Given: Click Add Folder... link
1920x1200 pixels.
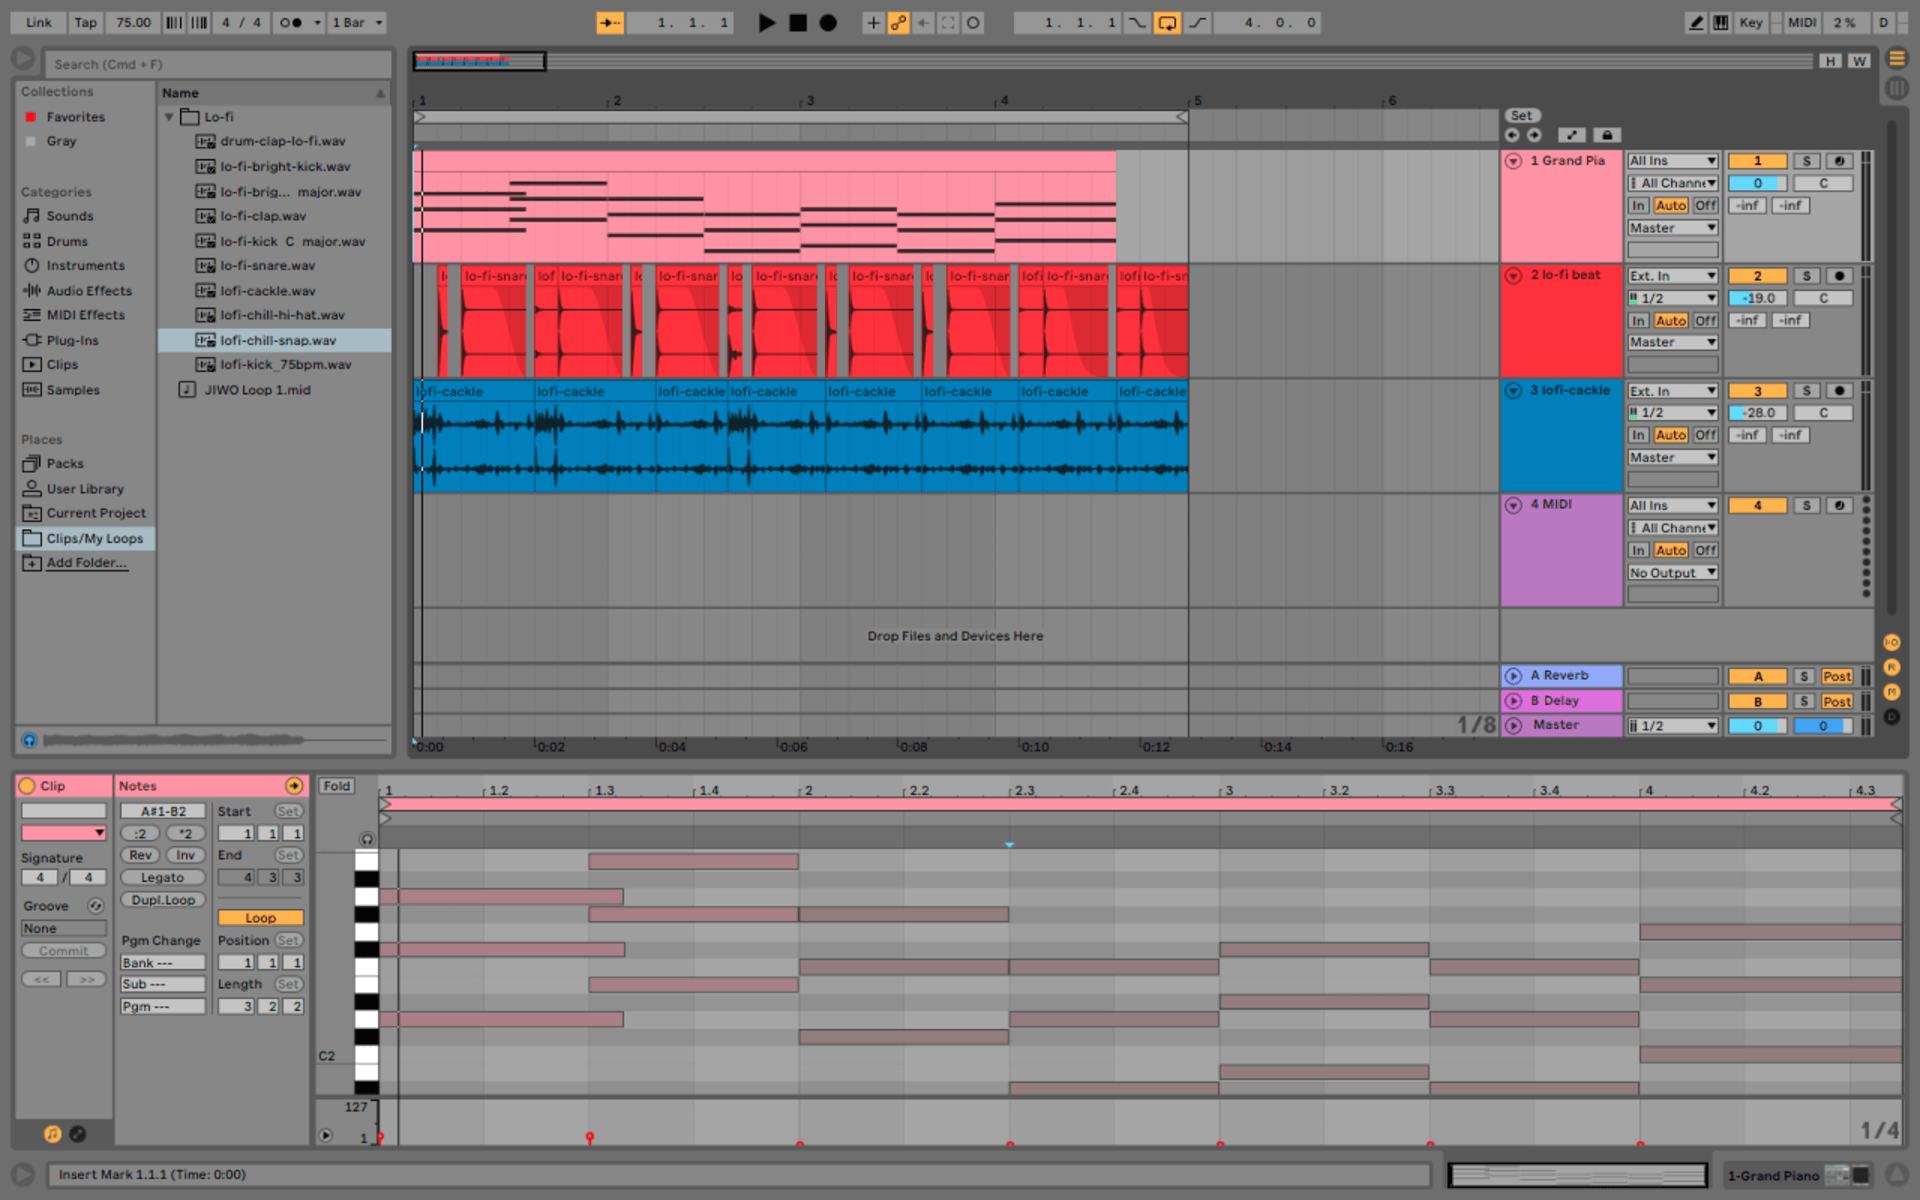Looking at the screenshot, I should coord(86,563).
